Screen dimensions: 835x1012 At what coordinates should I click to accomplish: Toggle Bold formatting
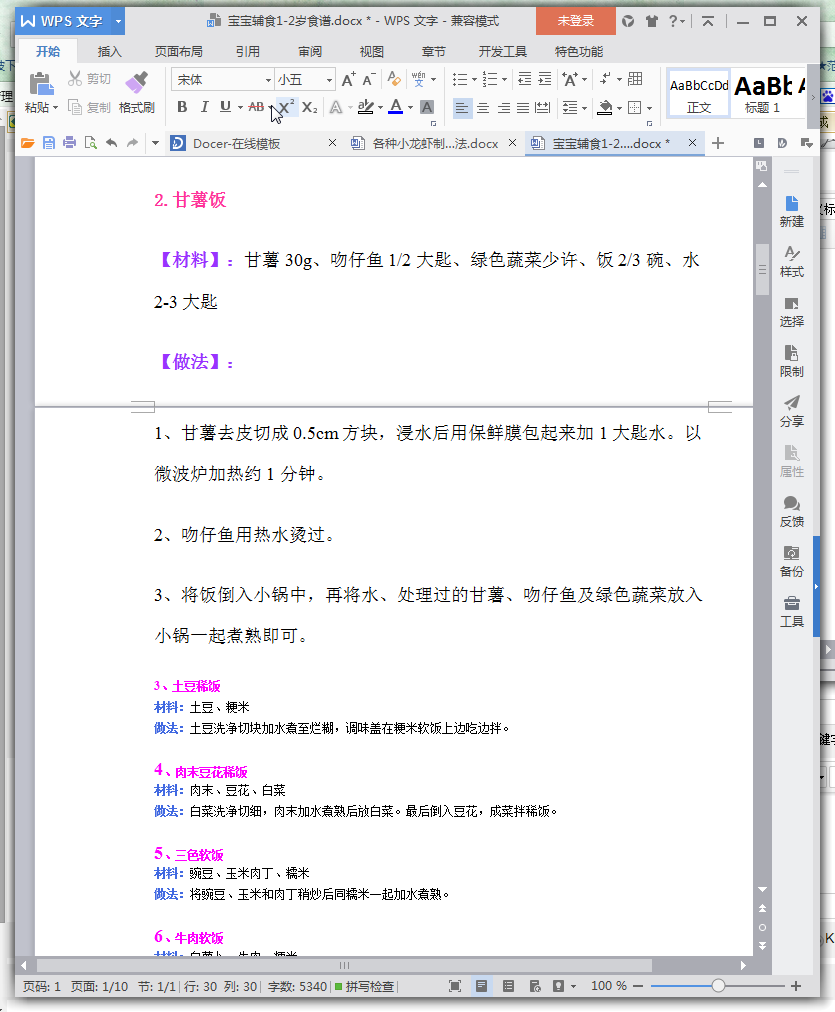182,107
